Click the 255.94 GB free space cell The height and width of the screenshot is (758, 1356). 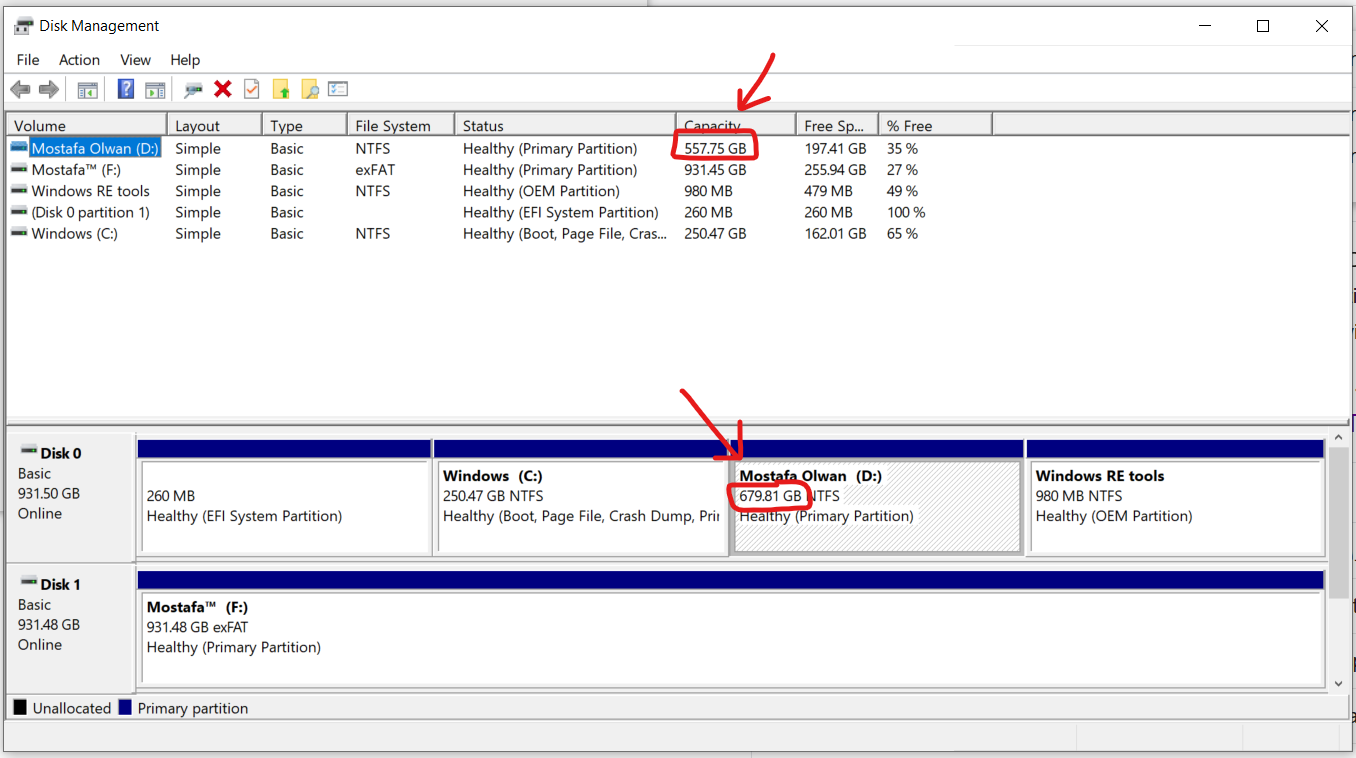click(835, 170)
